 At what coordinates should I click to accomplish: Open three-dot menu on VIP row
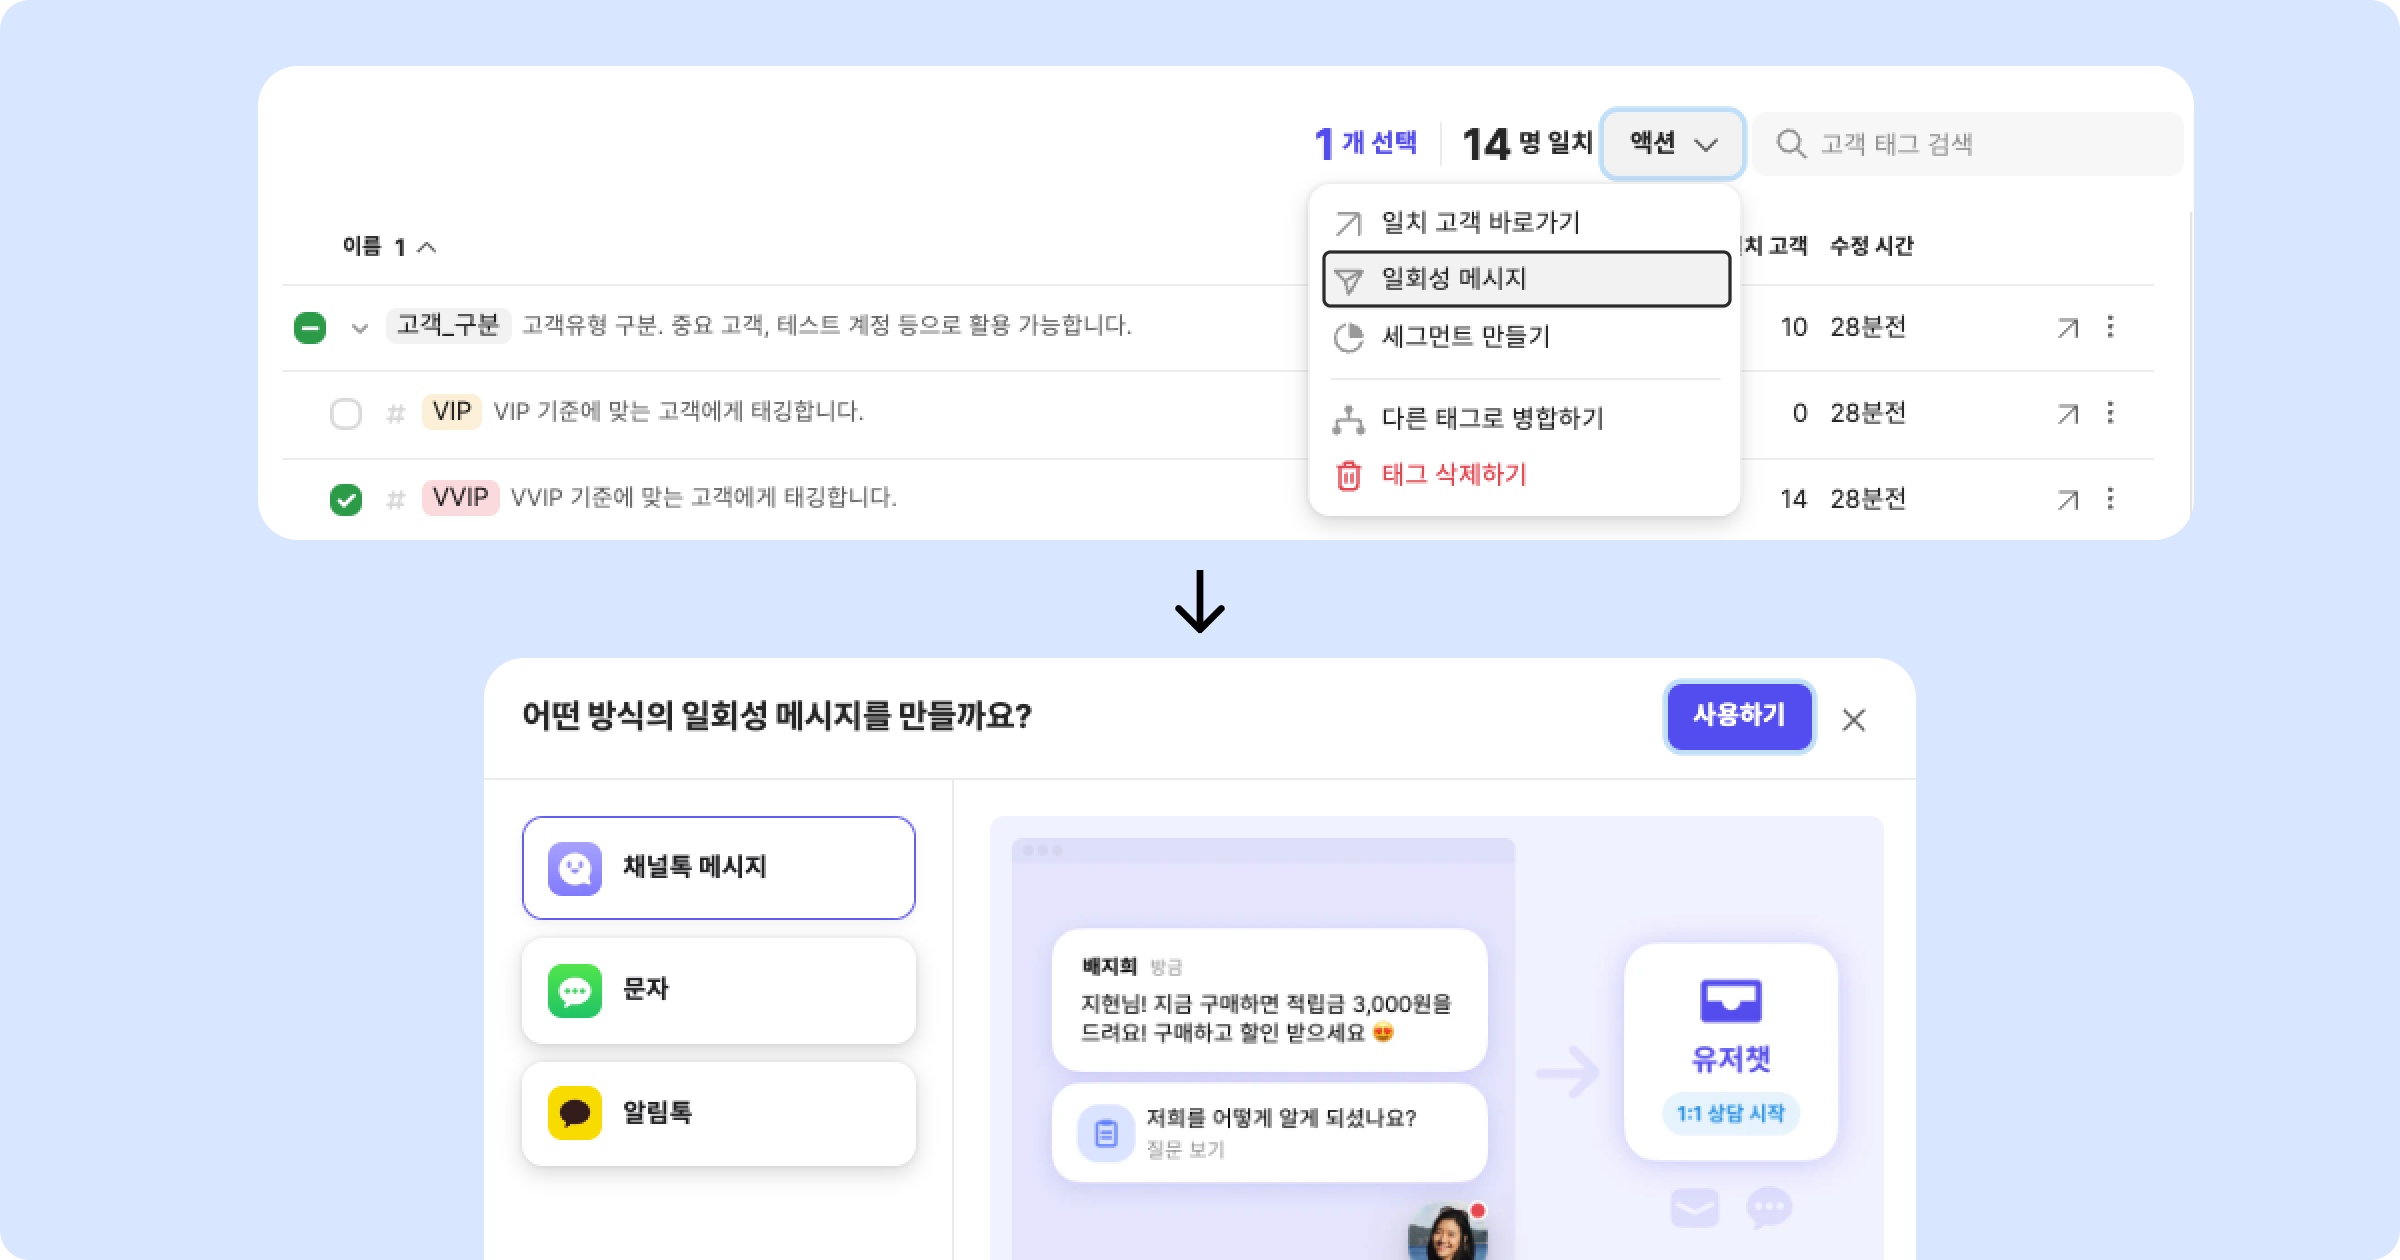coord(2110,413)
